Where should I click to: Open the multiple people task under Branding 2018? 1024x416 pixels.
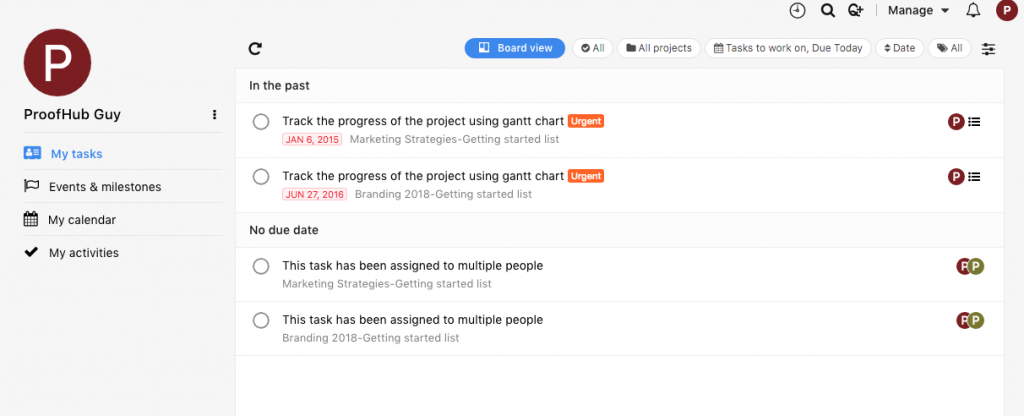click(413, 320)
